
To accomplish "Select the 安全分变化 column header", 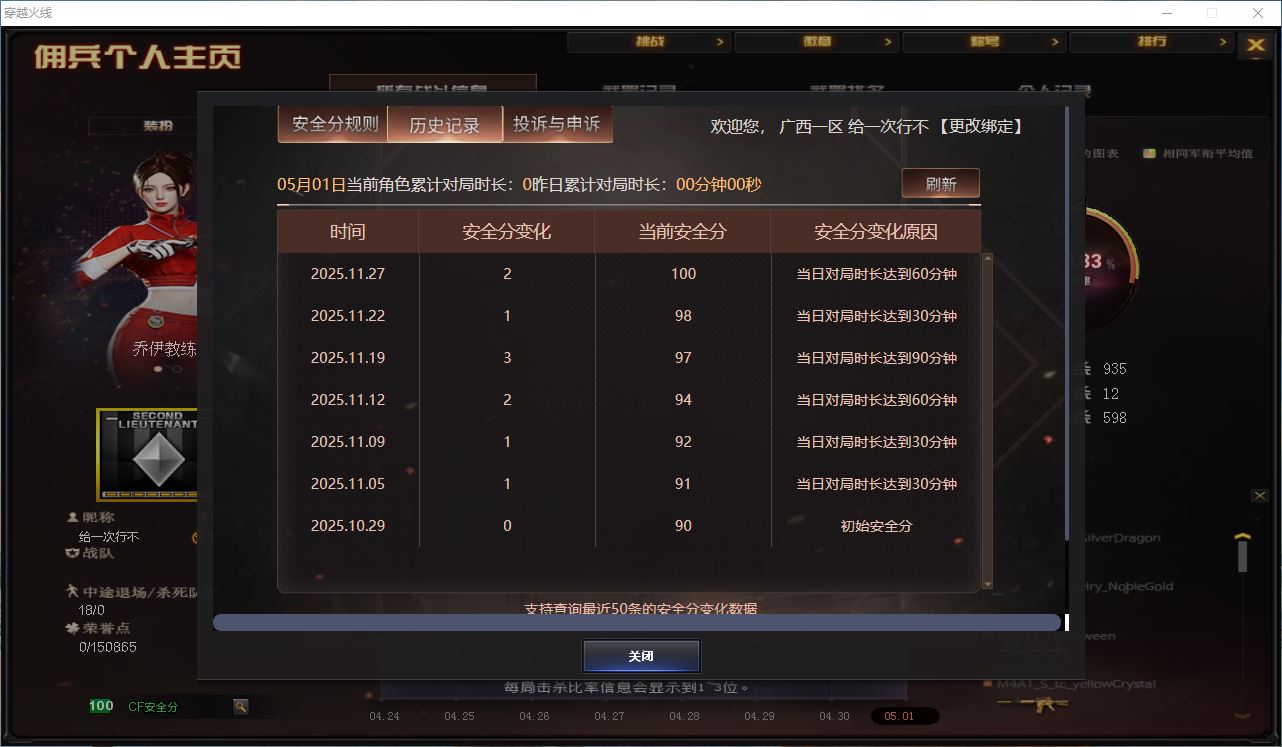I will point(507,232).
